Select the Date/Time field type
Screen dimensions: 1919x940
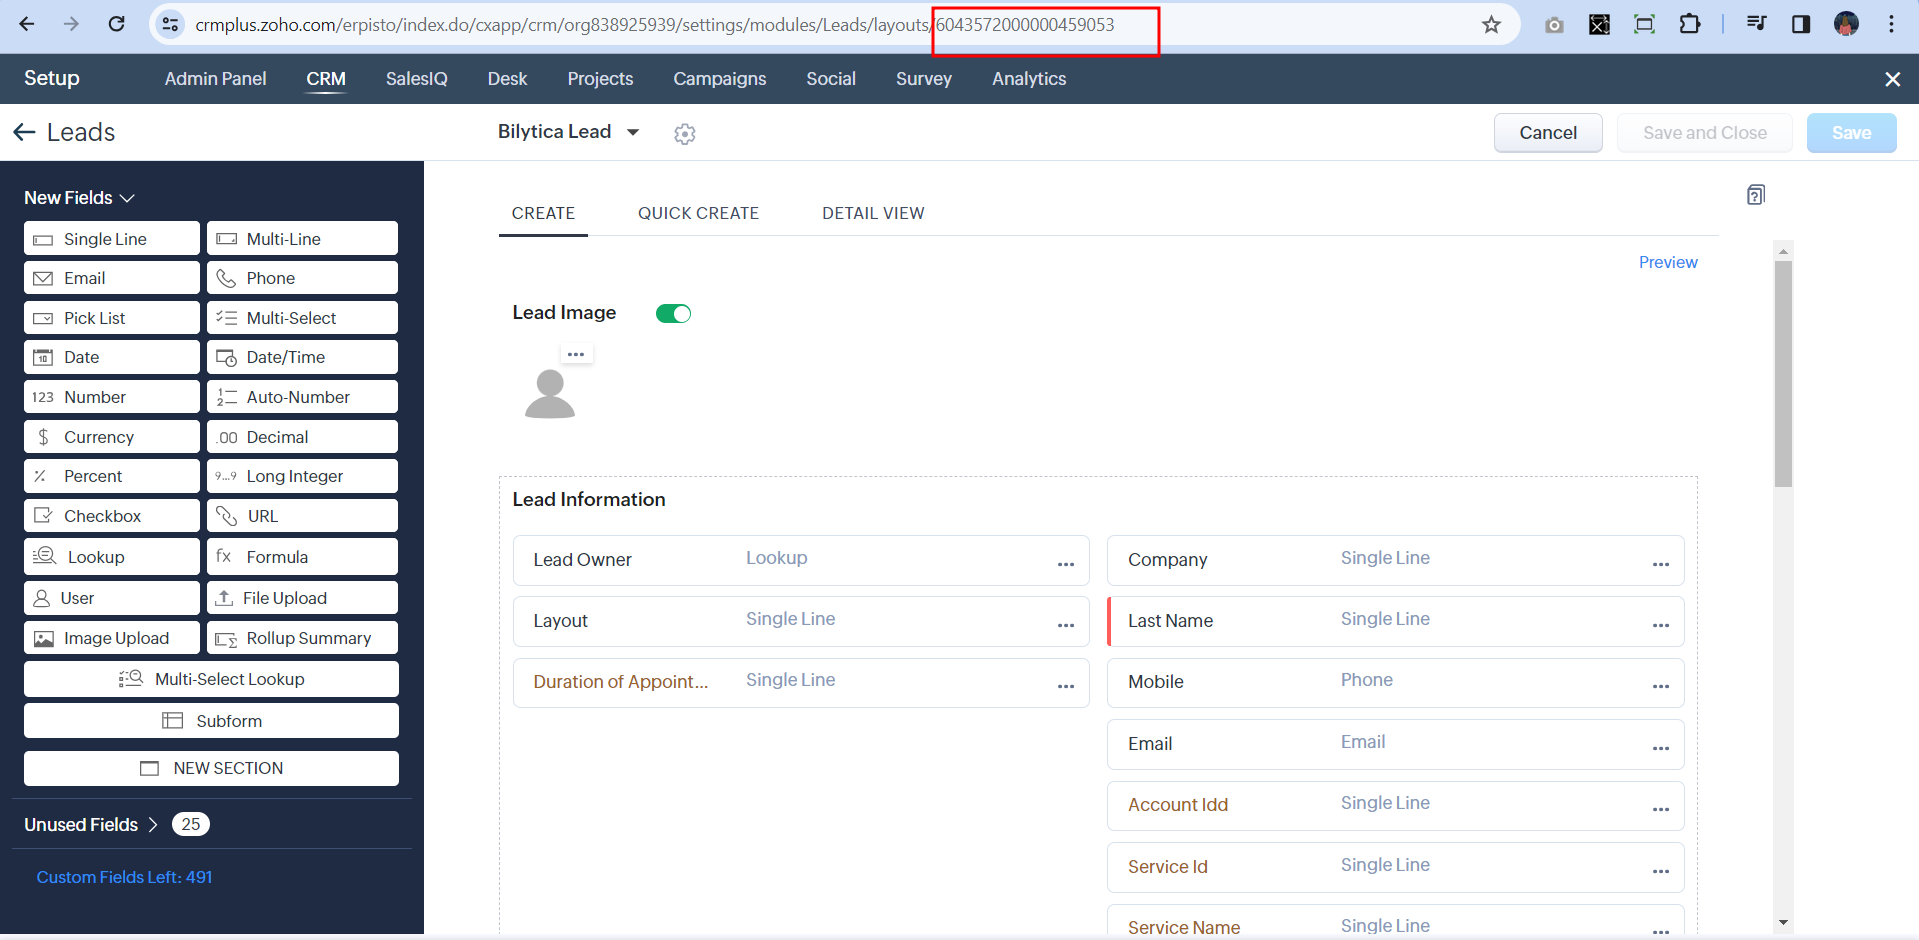click(302, 357)
